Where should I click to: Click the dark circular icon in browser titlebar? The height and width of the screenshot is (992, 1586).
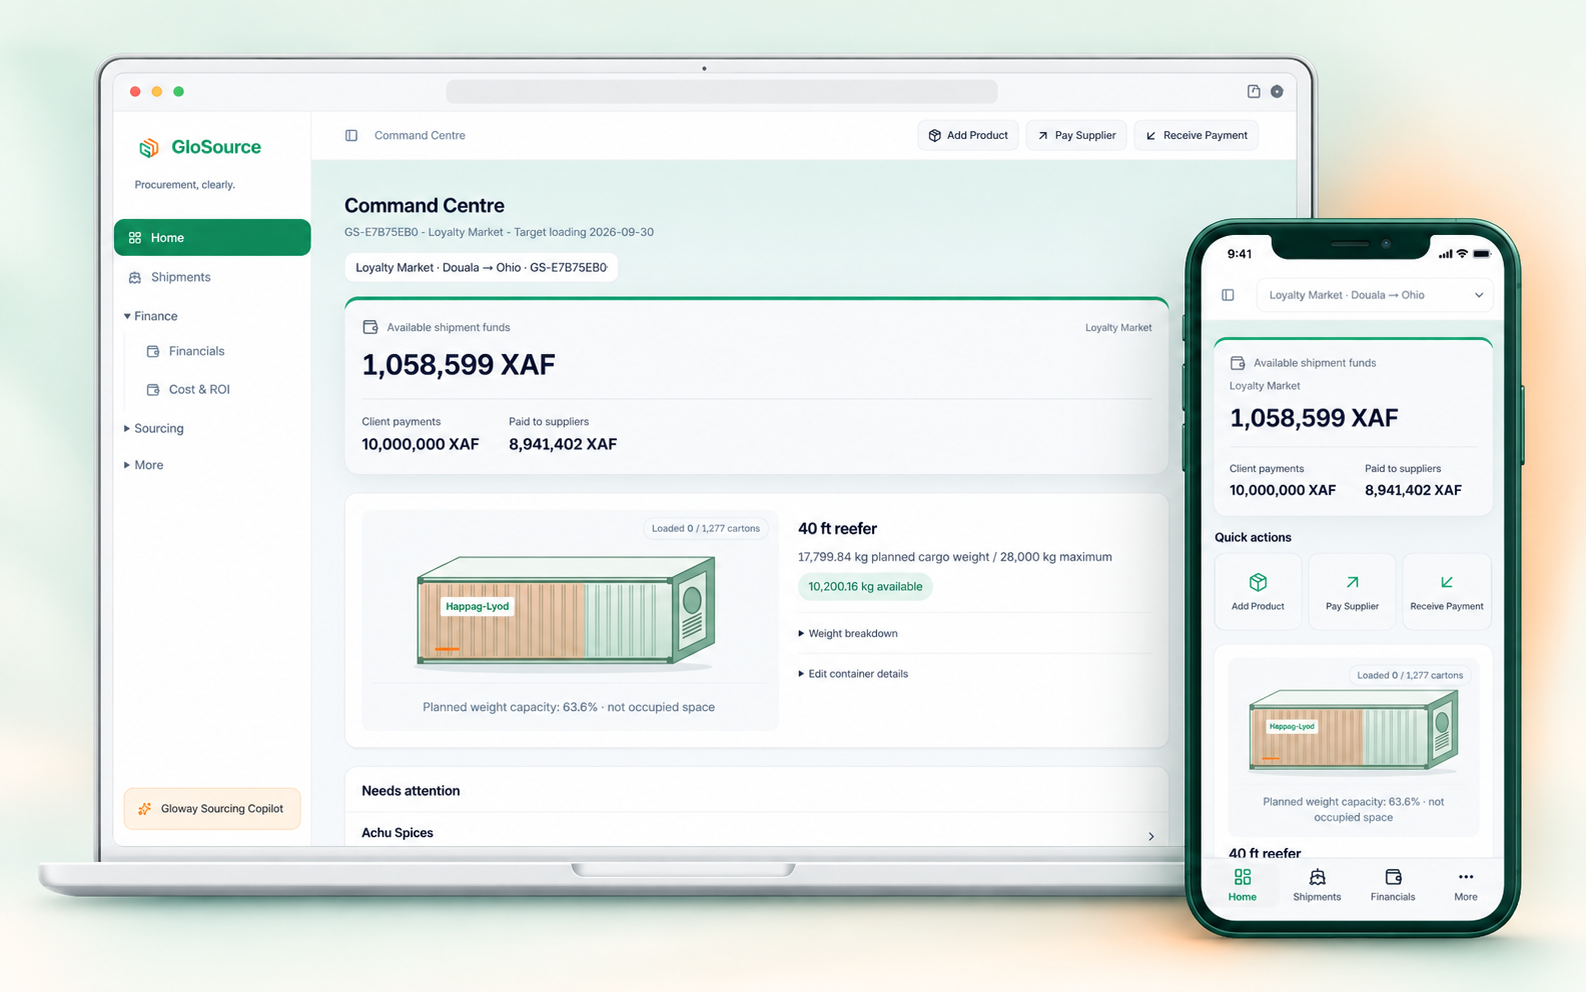click(1277, 91)
